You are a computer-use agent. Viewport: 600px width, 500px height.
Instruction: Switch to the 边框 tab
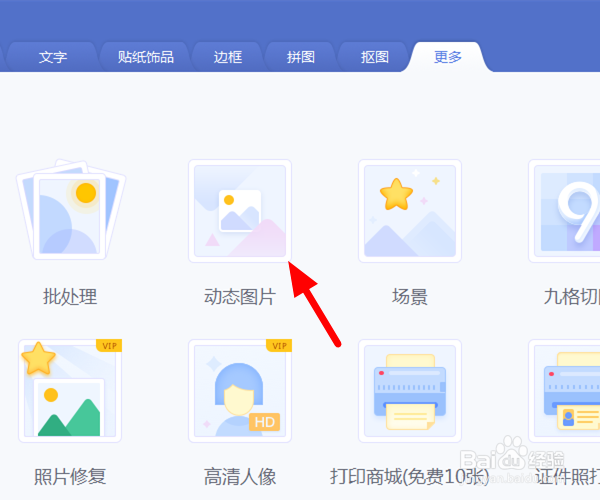pyautogui.click(x=228, y=57)
